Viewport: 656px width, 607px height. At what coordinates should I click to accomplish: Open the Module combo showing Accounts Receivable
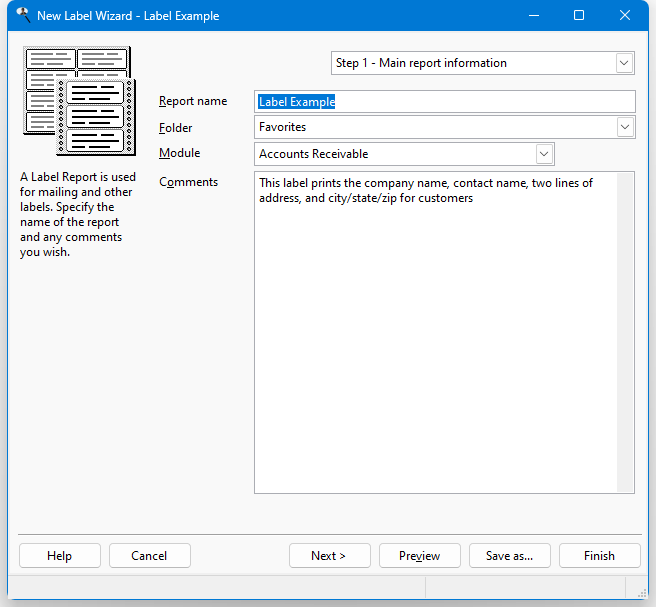click(x=404, y=154)
